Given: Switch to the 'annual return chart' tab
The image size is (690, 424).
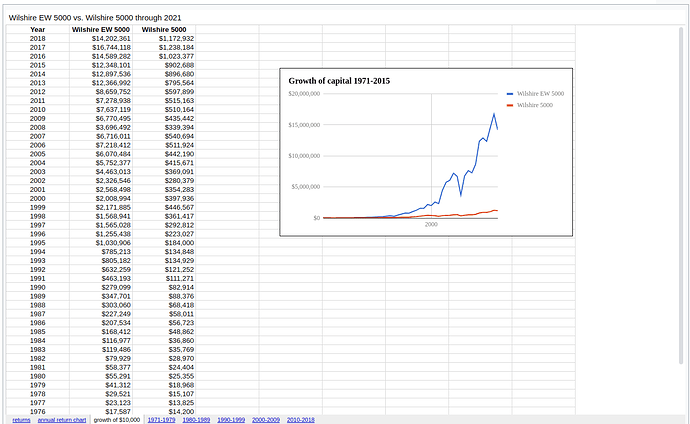Looking at the screenshot, I should coord(62,420).
